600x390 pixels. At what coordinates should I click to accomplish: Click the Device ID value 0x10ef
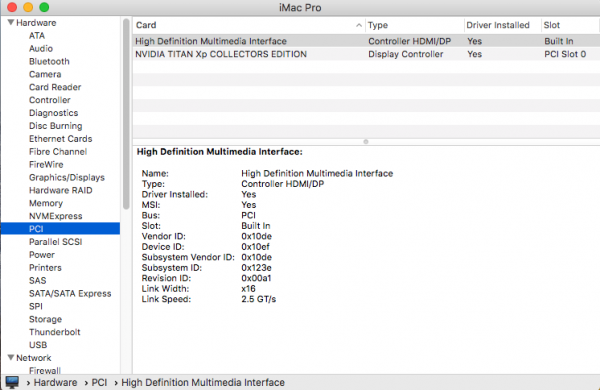click(x=255, y=247)
